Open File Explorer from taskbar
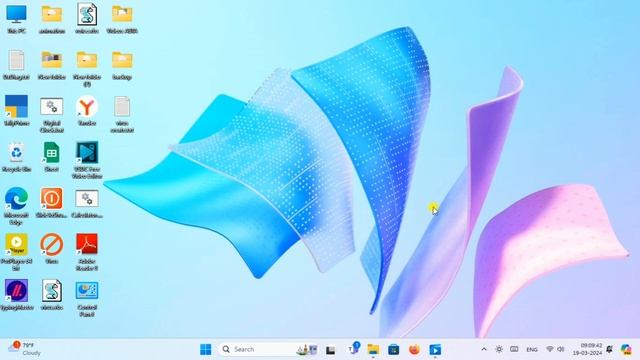The height and width of the screenshot is (360, 640). 373,349
